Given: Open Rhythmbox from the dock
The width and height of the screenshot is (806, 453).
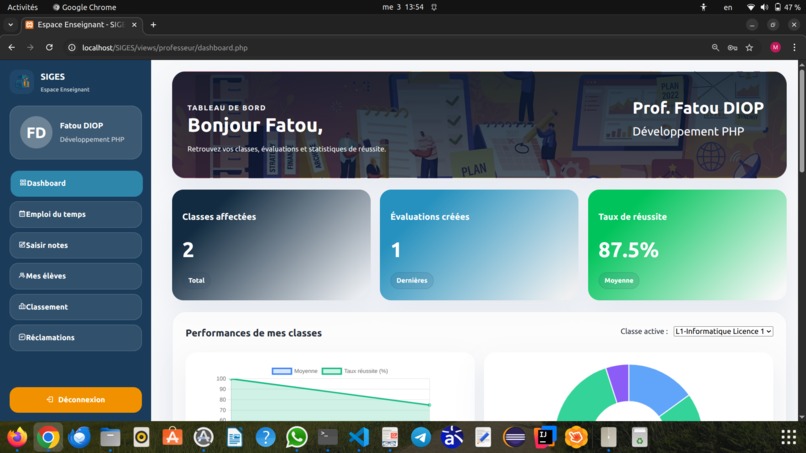Looking at the screenshot, I should [x=141, y=438].
